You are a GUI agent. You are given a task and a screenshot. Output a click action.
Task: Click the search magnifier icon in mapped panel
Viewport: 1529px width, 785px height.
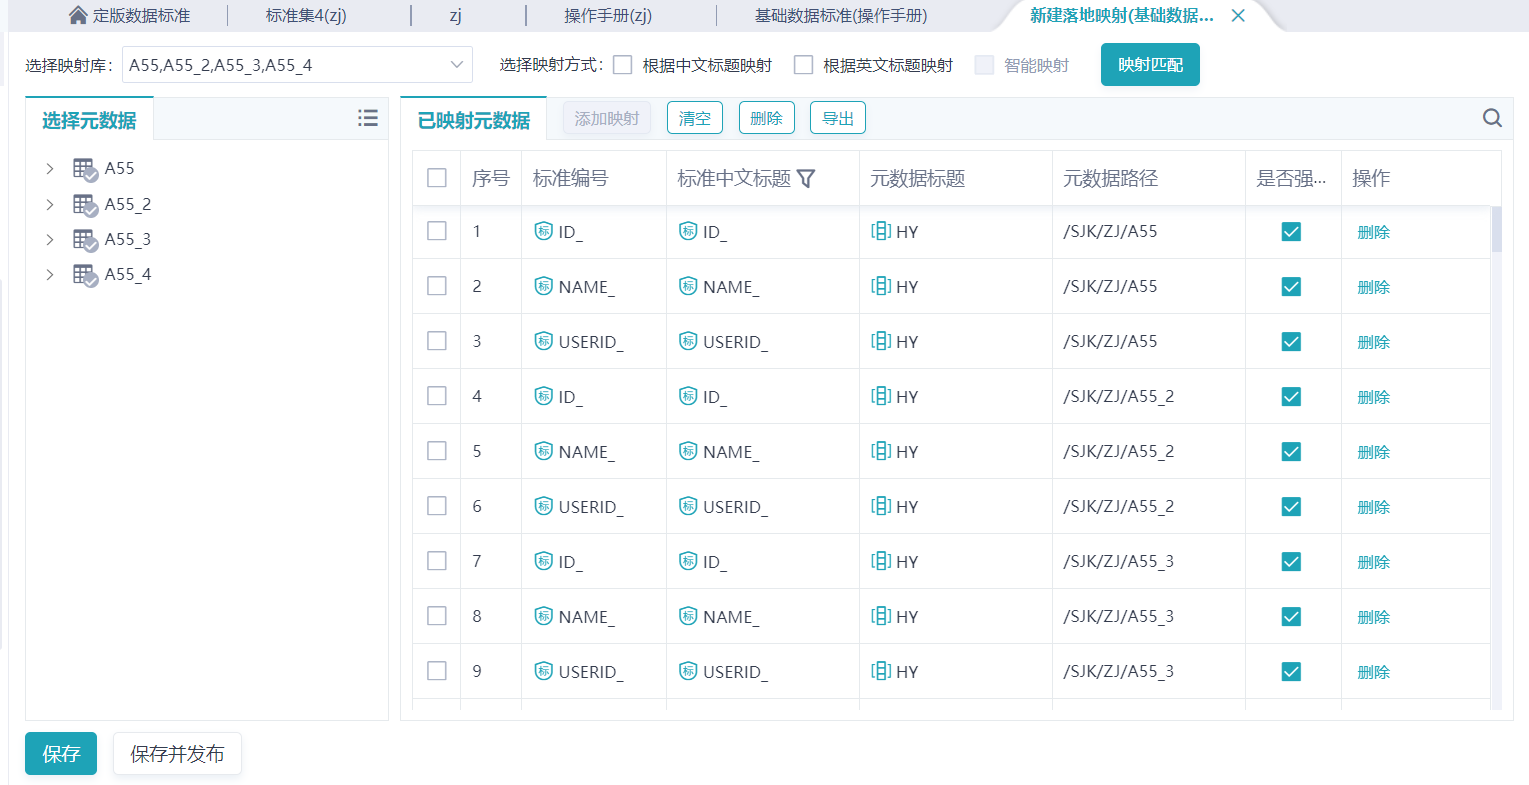coord(1492,118)
